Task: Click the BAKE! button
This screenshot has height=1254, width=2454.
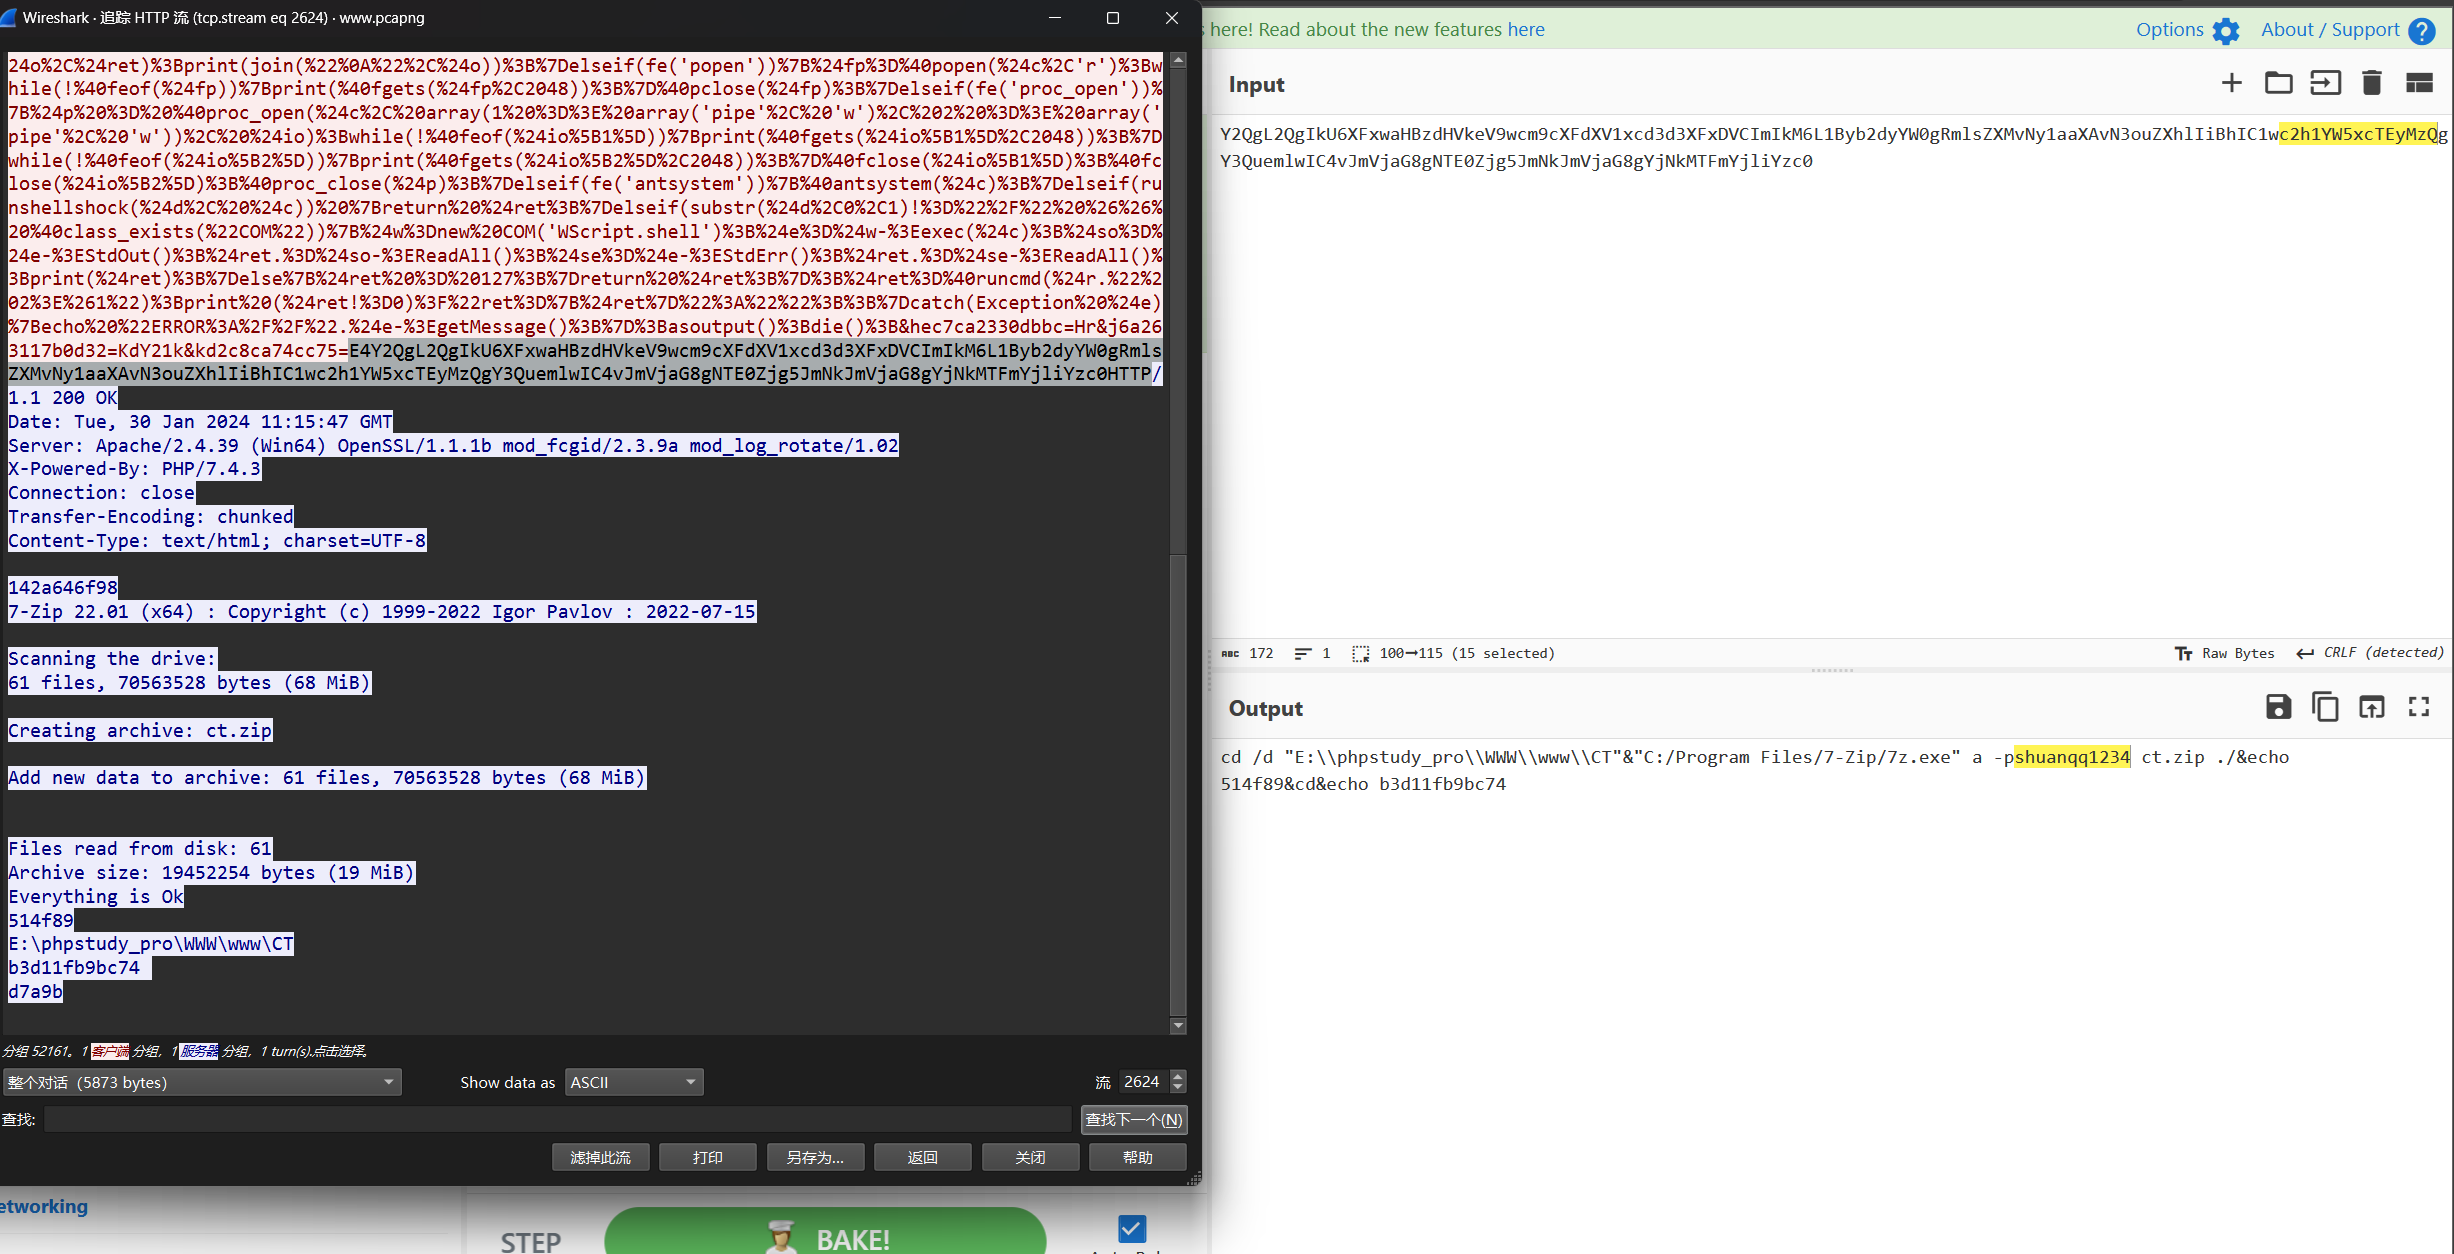Action: [825, 1232]
